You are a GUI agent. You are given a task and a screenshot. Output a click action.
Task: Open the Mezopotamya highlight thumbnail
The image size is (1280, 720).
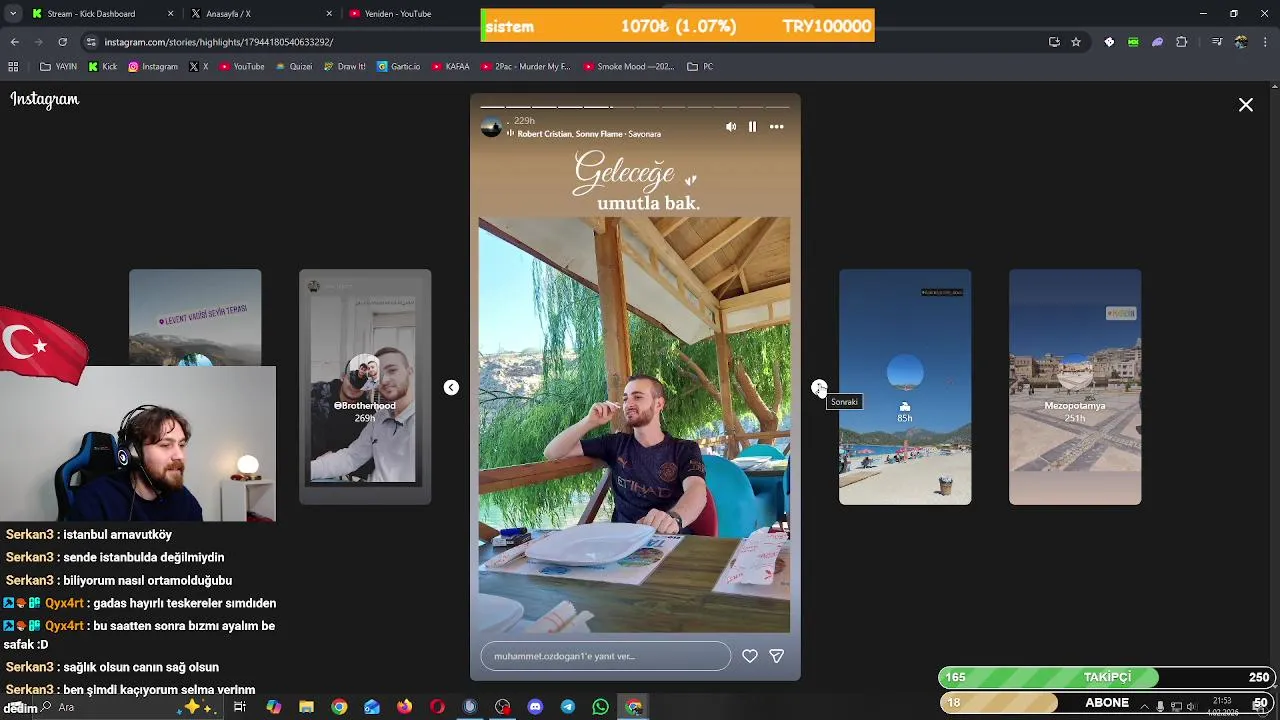pos(1075,387)
